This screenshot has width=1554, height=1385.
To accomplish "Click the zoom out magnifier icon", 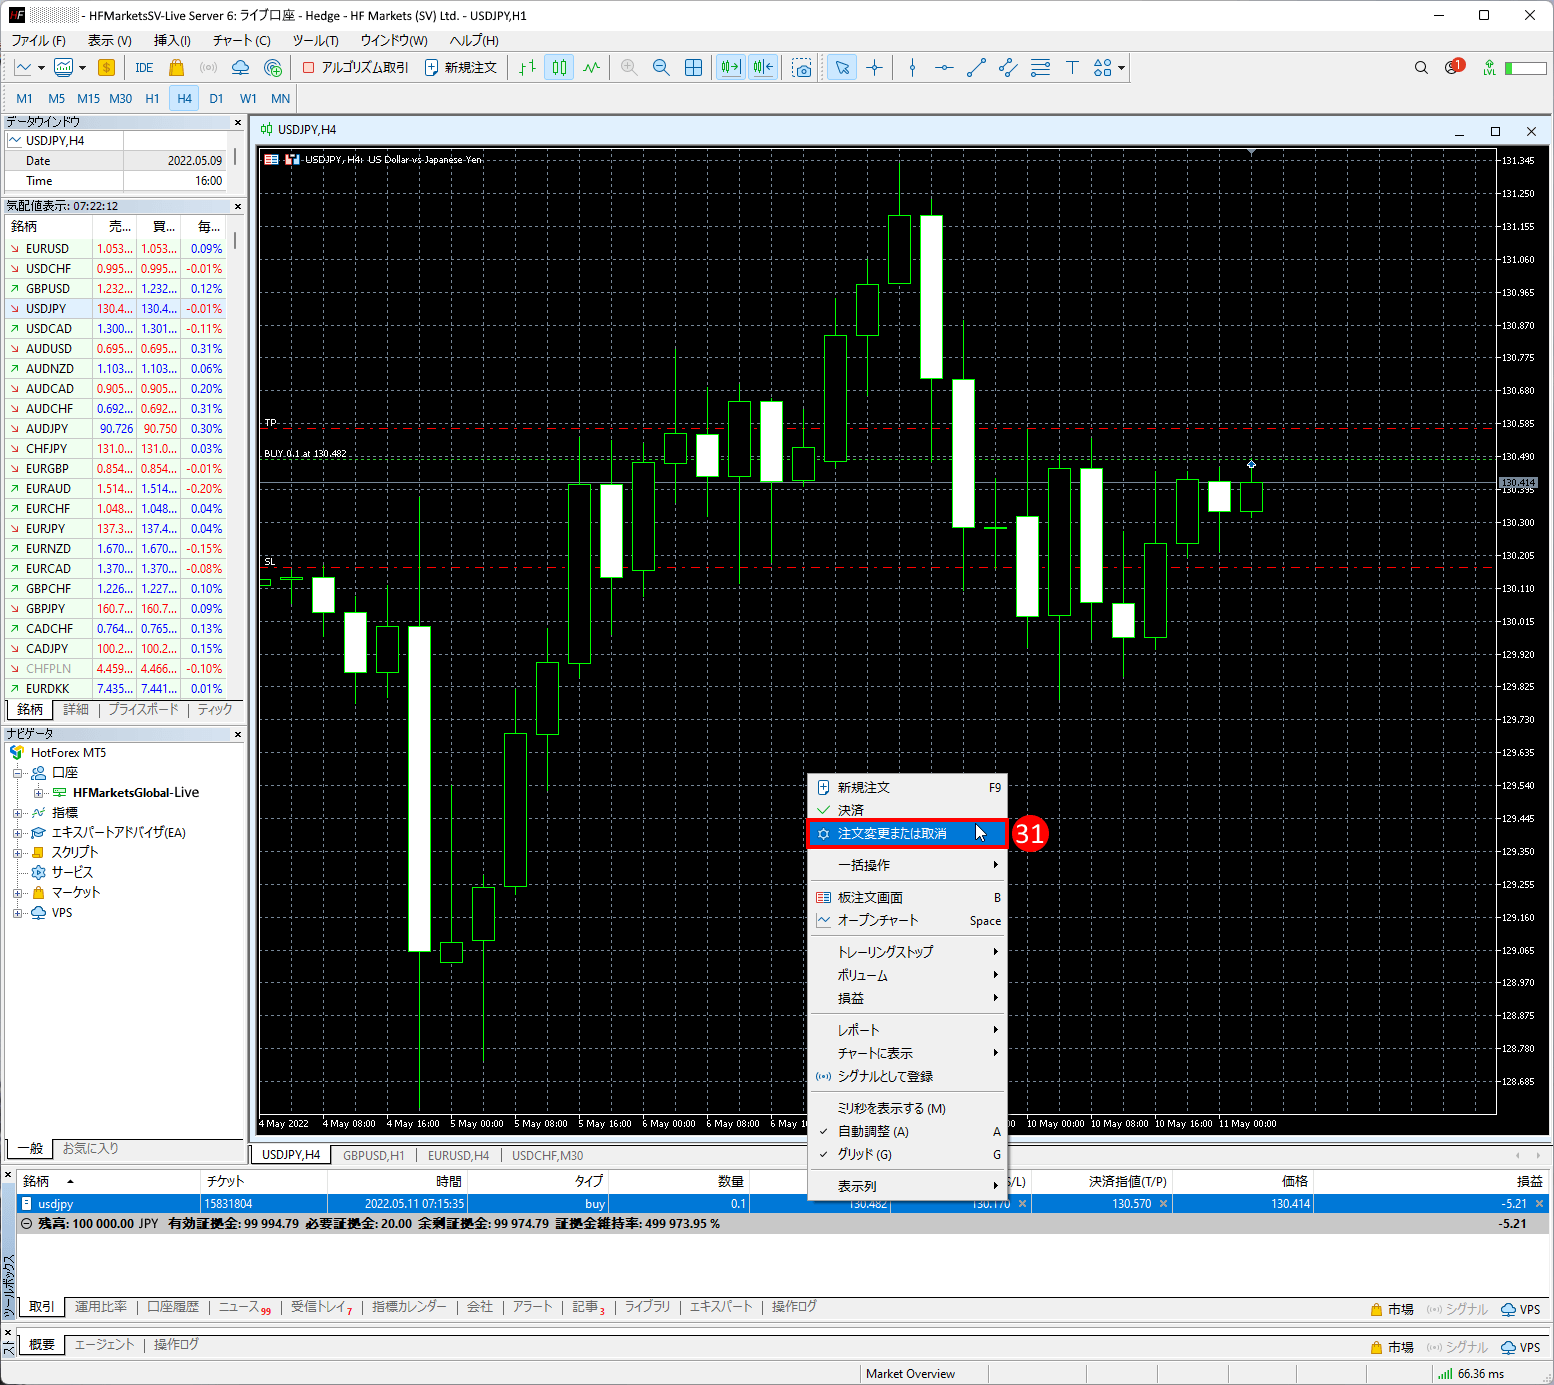I will pos(661,68).
